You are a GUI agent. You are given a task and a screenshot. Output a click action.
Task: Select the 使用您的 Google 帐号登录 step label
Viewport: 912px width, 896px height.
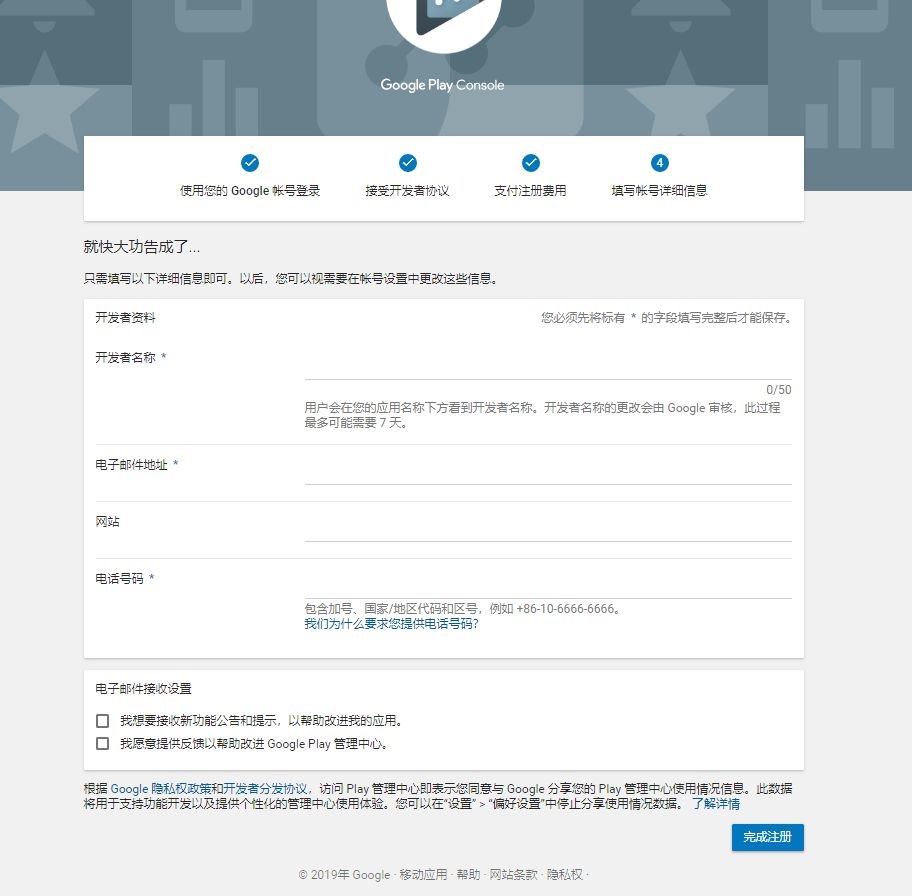click(250, 191)
